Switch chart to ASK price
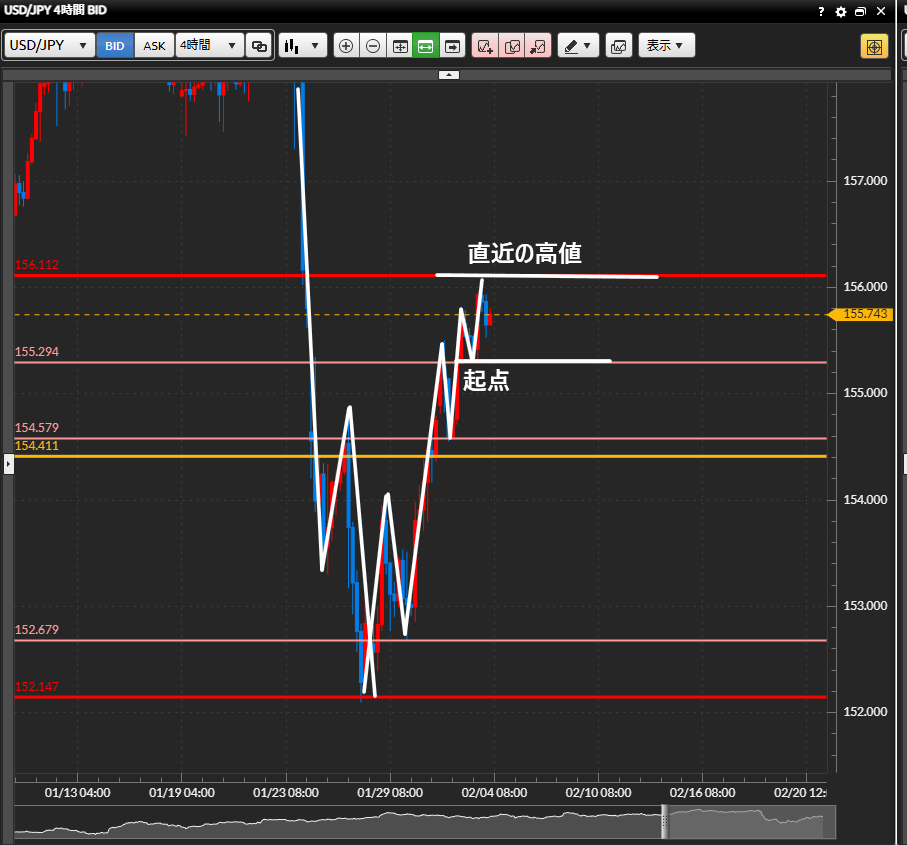 pyautogui.click(x=154, y=46)
